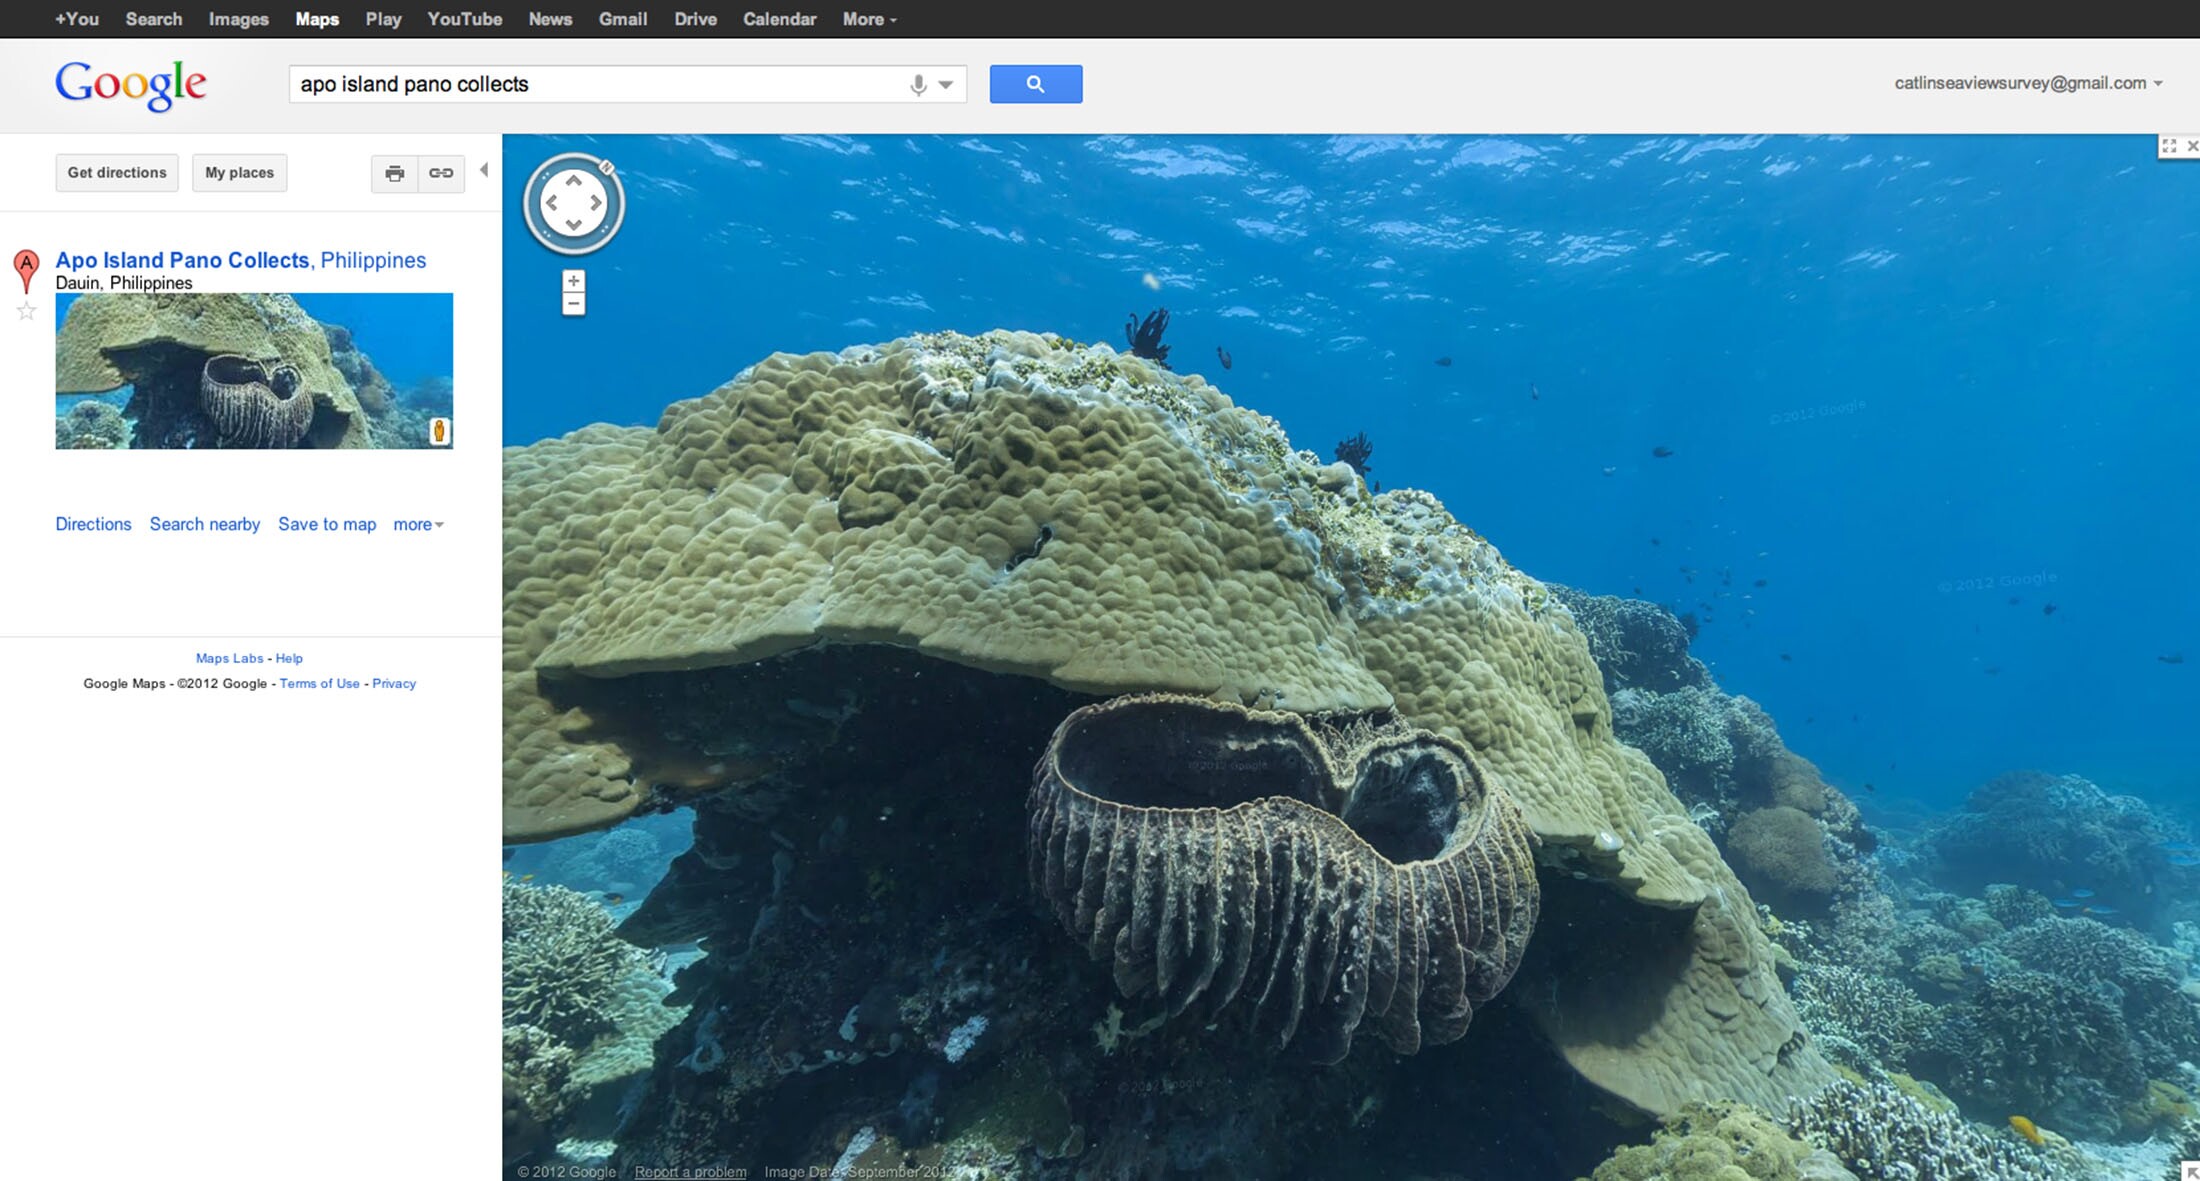Enter fullscreen Street View mode
2200x1181 pixels.
[x=2168, y=145]
